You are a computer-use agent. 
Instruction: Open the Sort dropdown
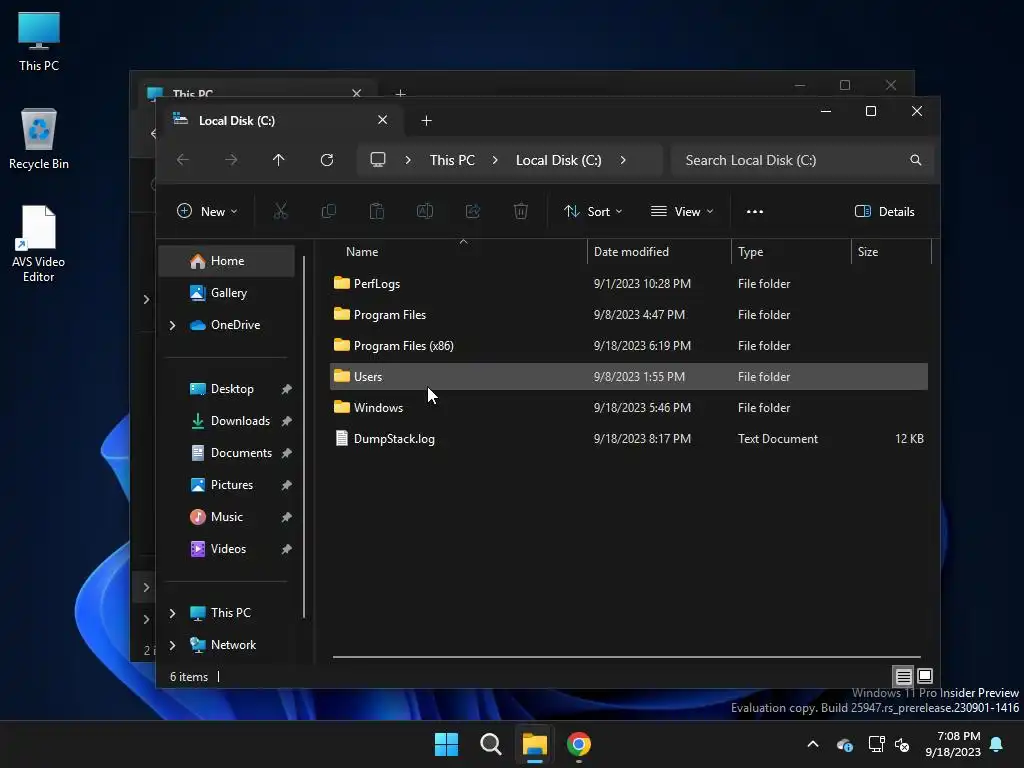pyautogui.click(x=593, y=212)
